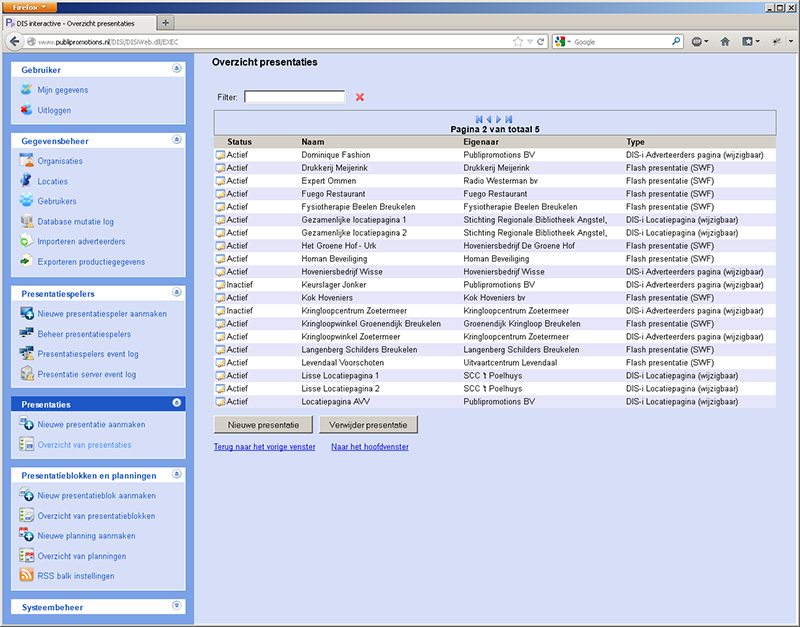Image resolution: width=800 pixels, height=627 pixels.
Task: Click Presentatiespelers event log icon
Action: coord(26,354)
